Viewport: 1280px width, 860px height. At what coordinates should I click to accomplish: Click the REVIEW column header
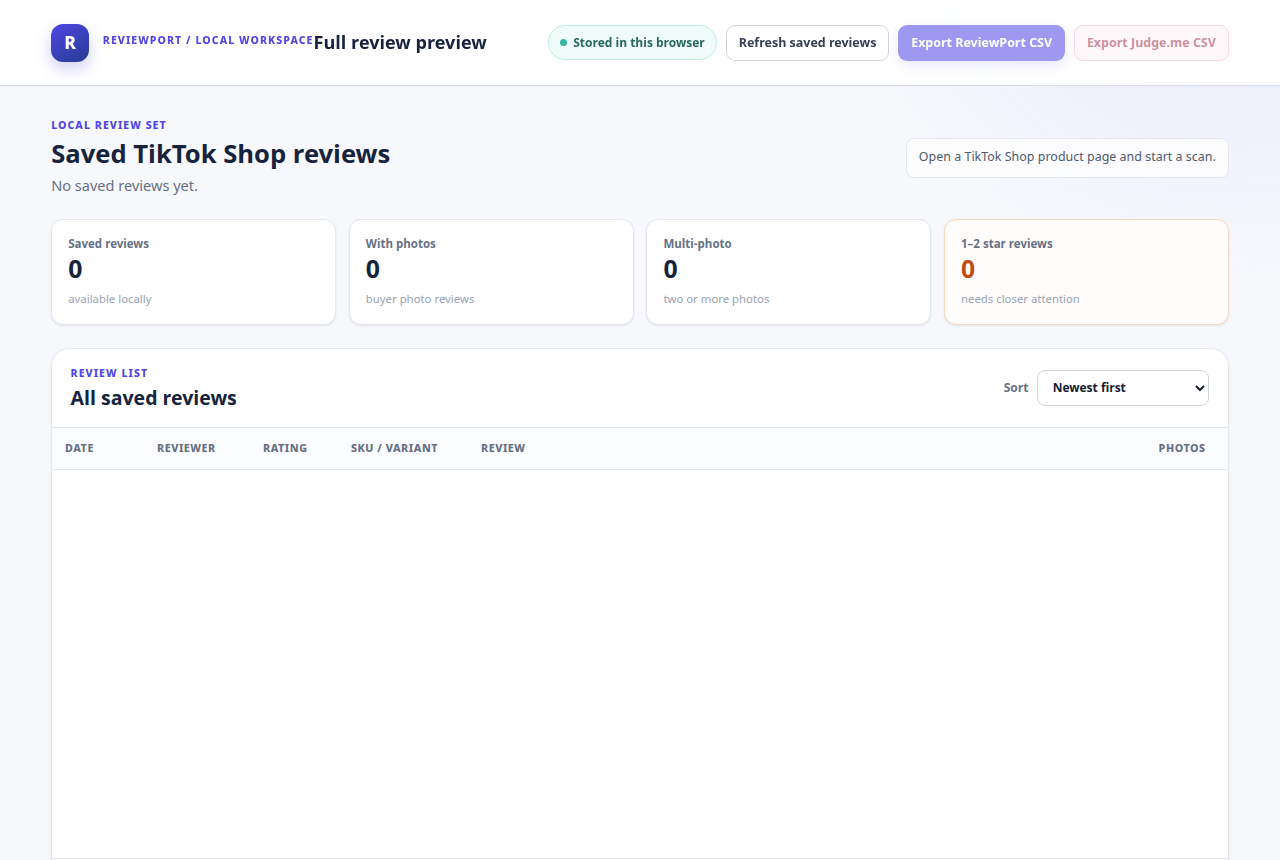(x=503, y=448)
